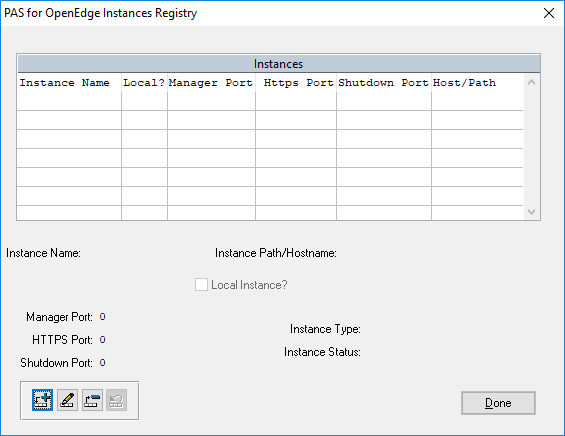
Task: Click the Https Port column header
Action: tap(296, 83)
